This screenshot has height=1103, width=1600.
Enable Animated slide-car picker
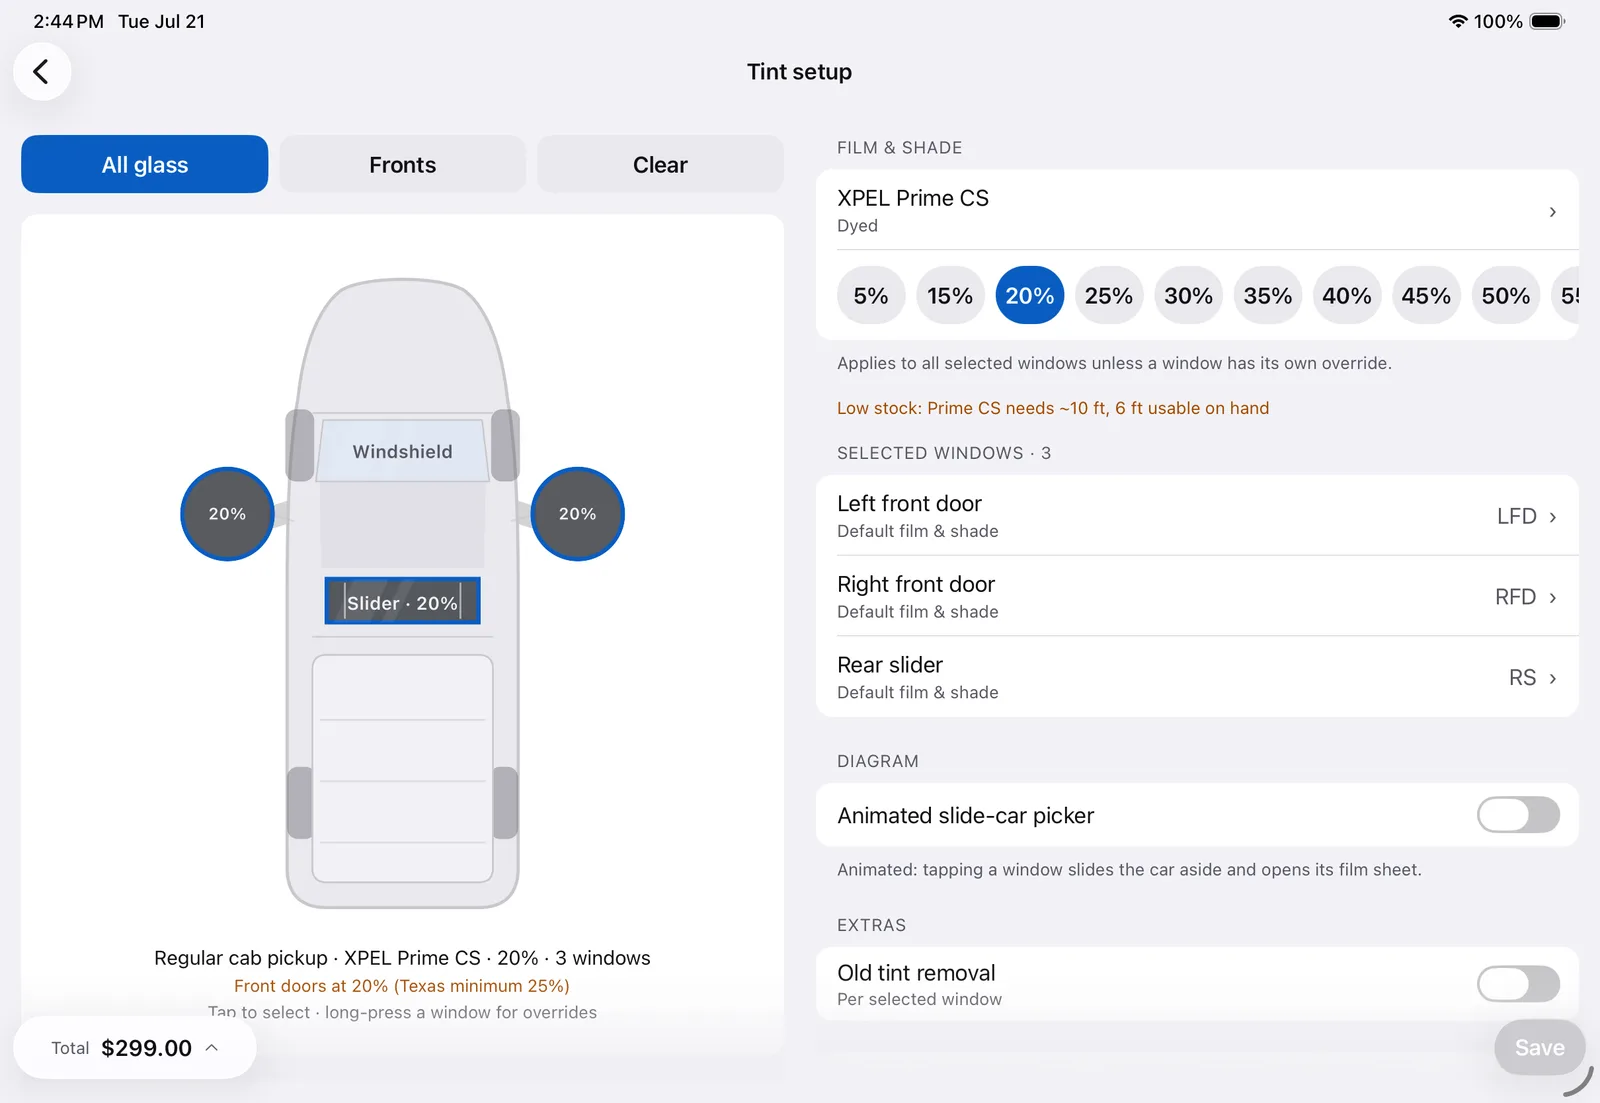coord(1518,815)
